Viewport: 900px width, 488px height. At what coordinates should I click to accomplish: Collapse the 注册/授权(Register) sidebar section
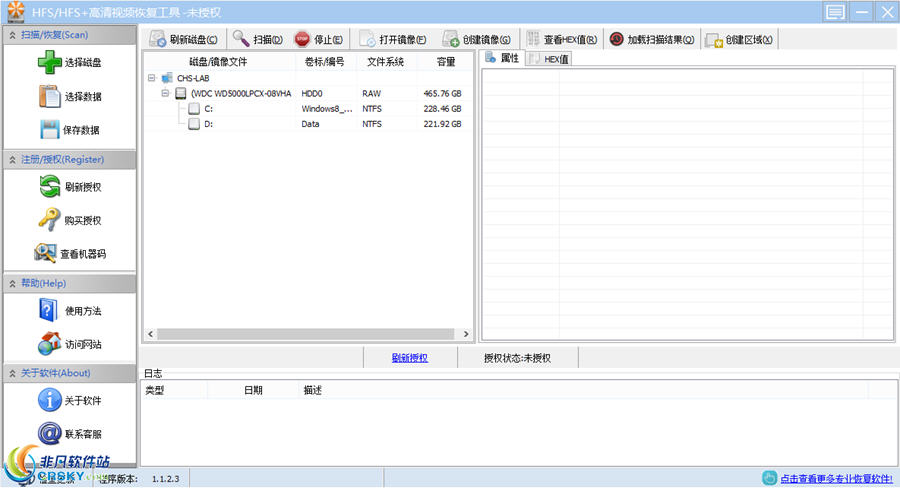tap(12, 160)
